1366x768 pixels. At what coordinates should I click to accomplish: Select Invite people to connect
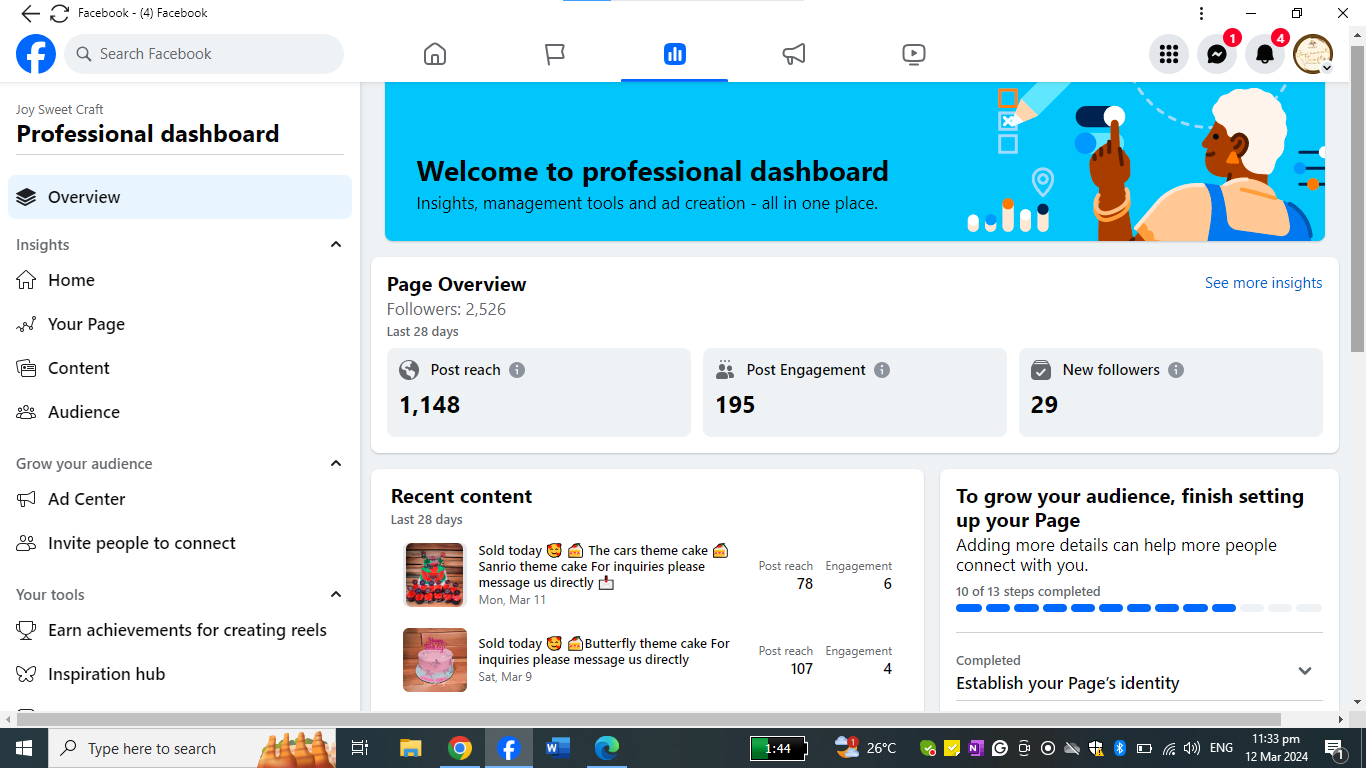[x=180, y=543]
